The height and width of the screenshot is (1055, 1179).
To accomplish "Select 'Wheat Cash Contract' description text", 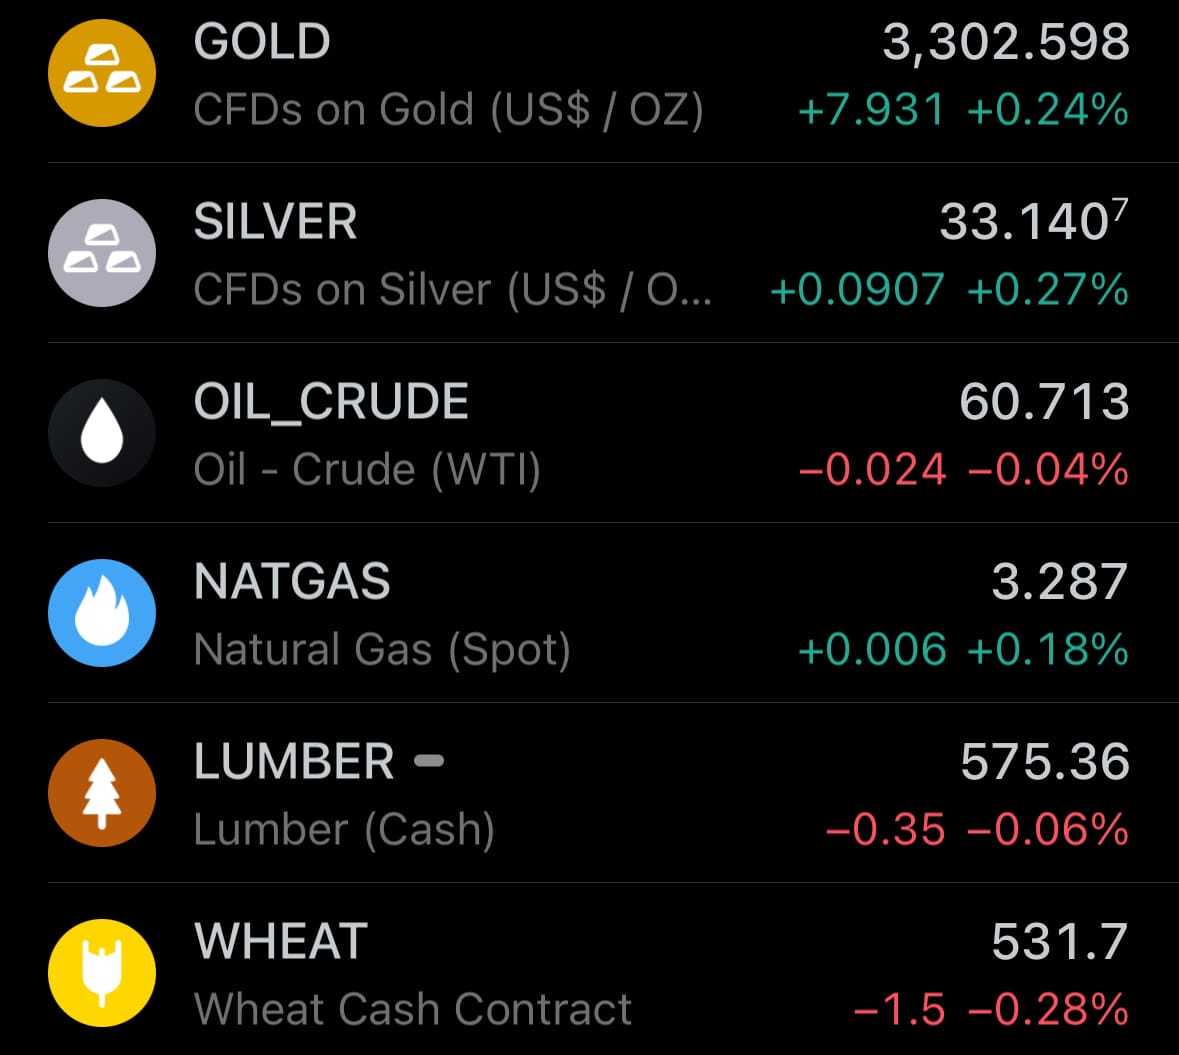I will 412,1009.
